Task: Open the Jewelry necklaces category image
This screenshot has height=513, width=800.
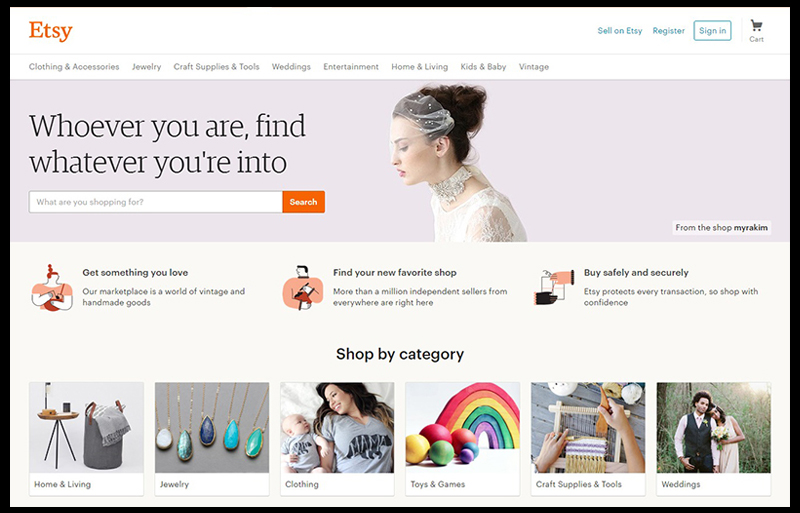Action: pos(212,427)
